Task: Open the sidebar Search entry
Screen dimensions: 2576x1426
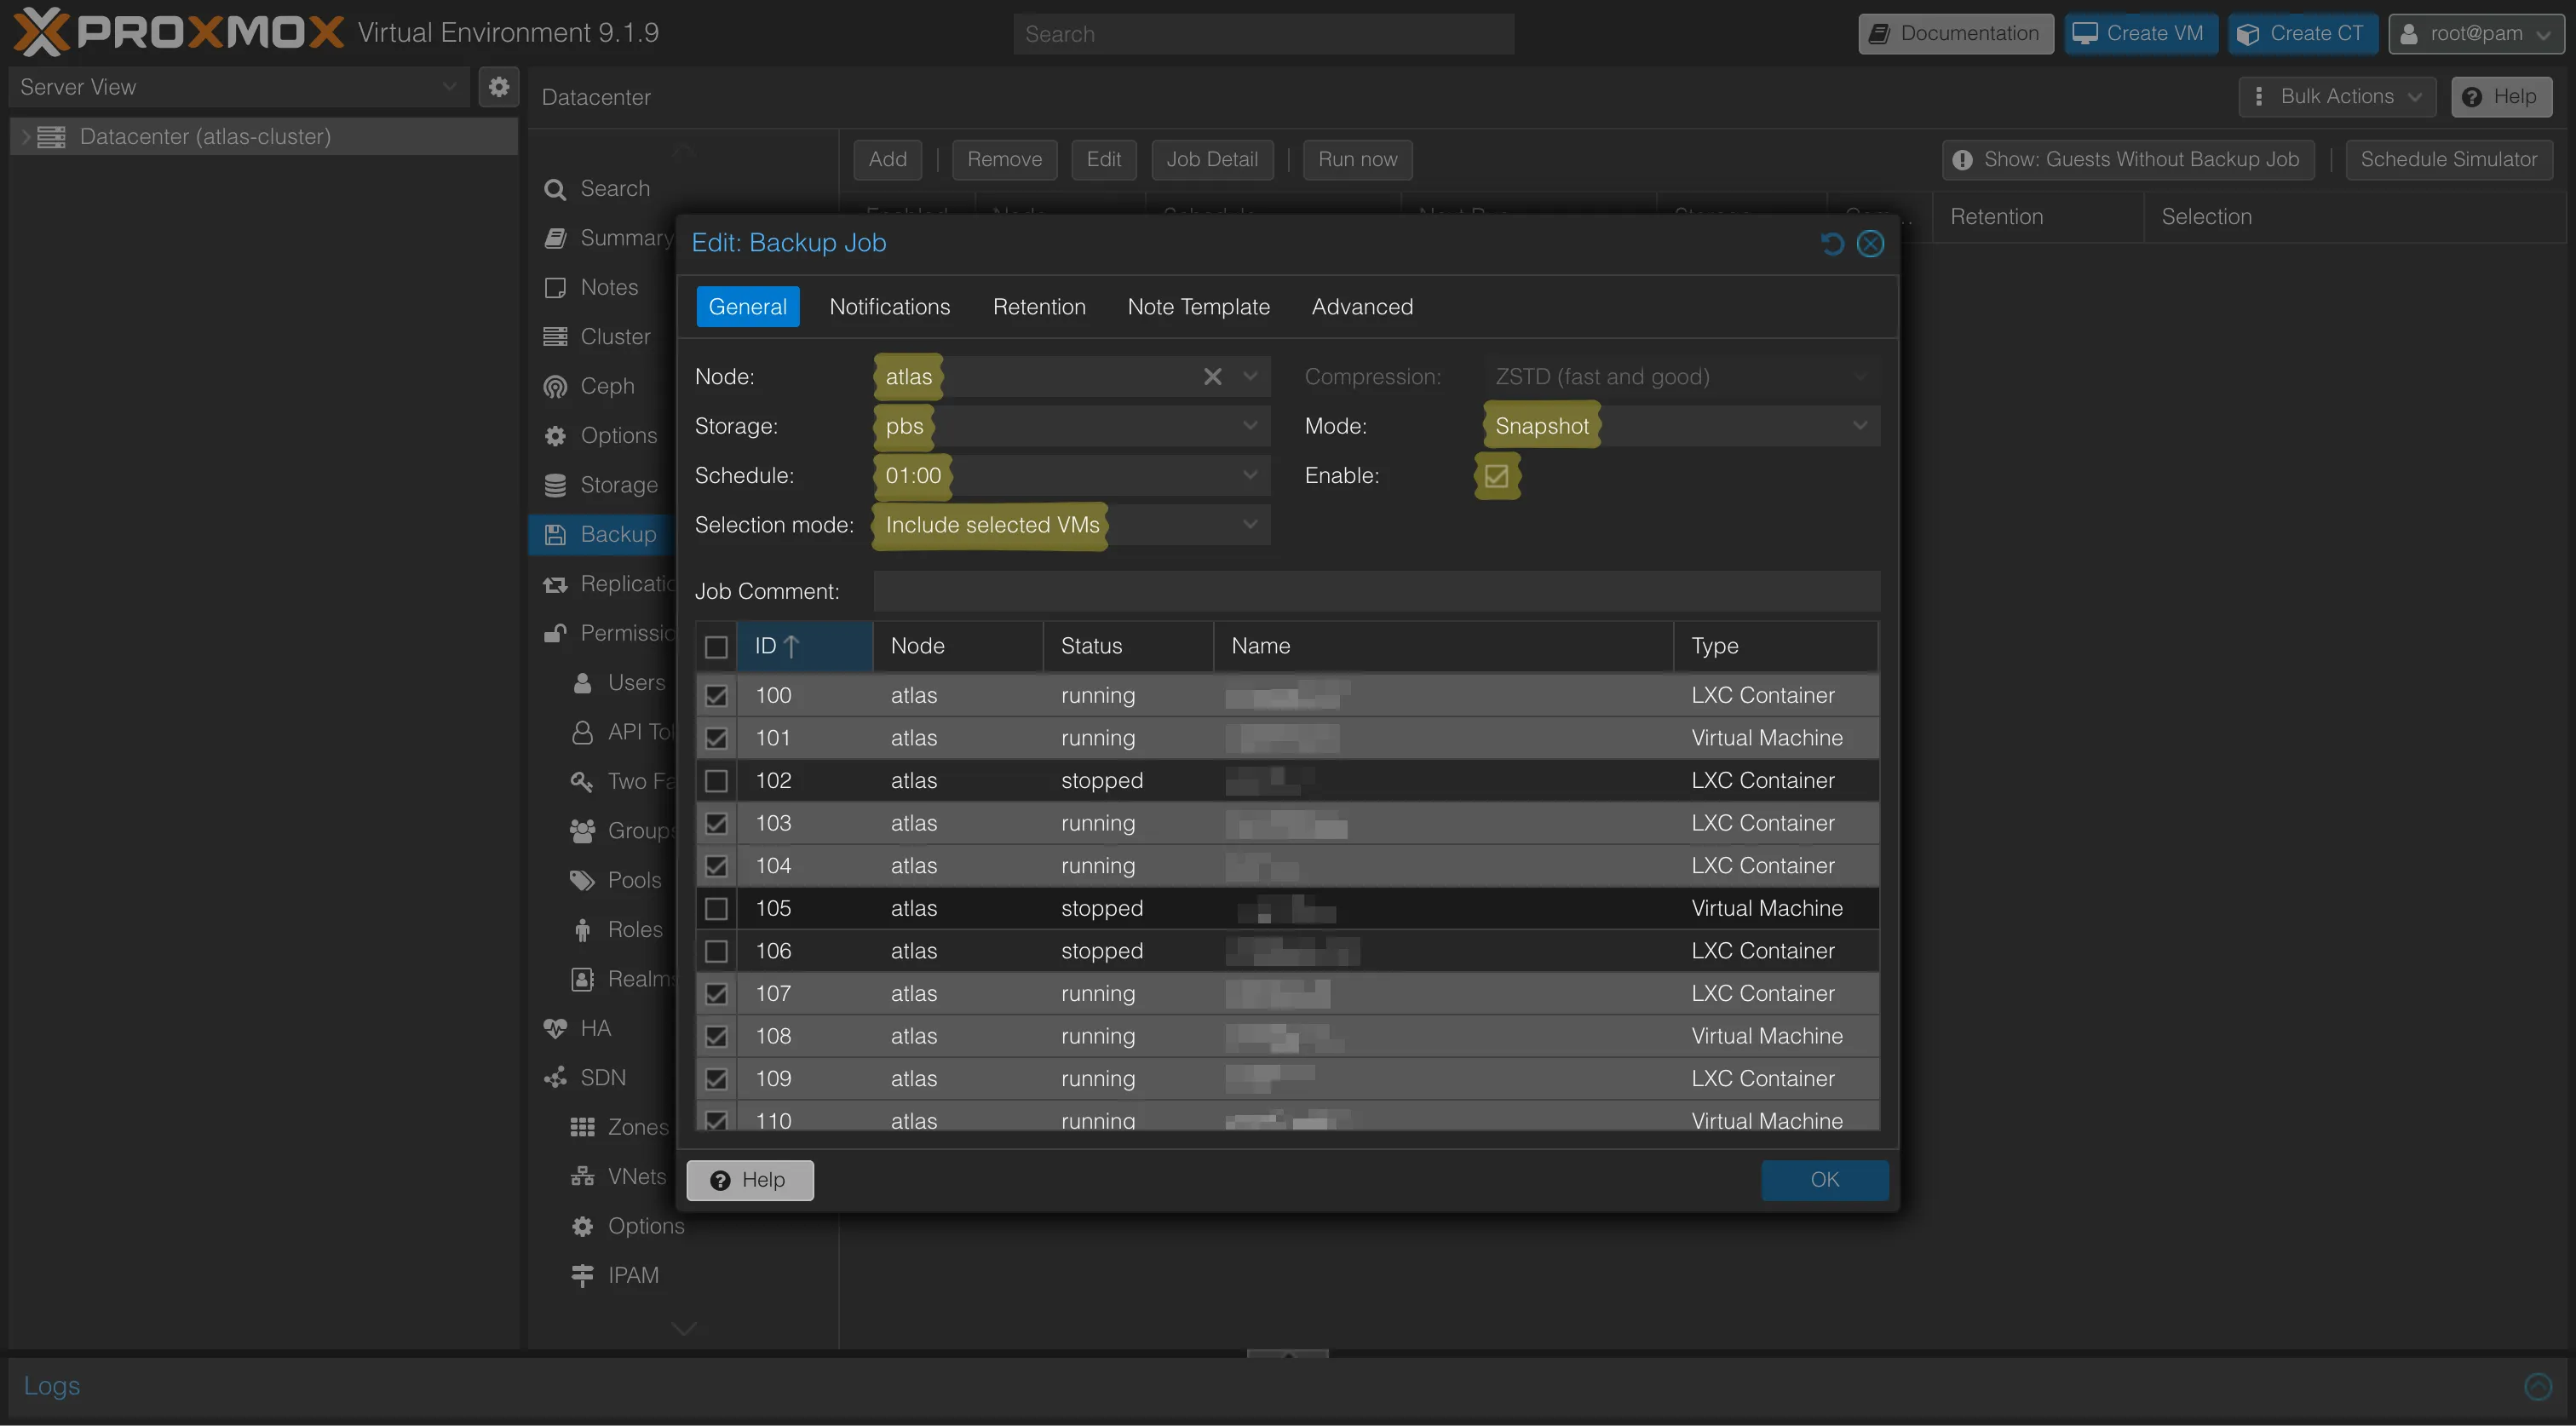Action: (614, 188)
